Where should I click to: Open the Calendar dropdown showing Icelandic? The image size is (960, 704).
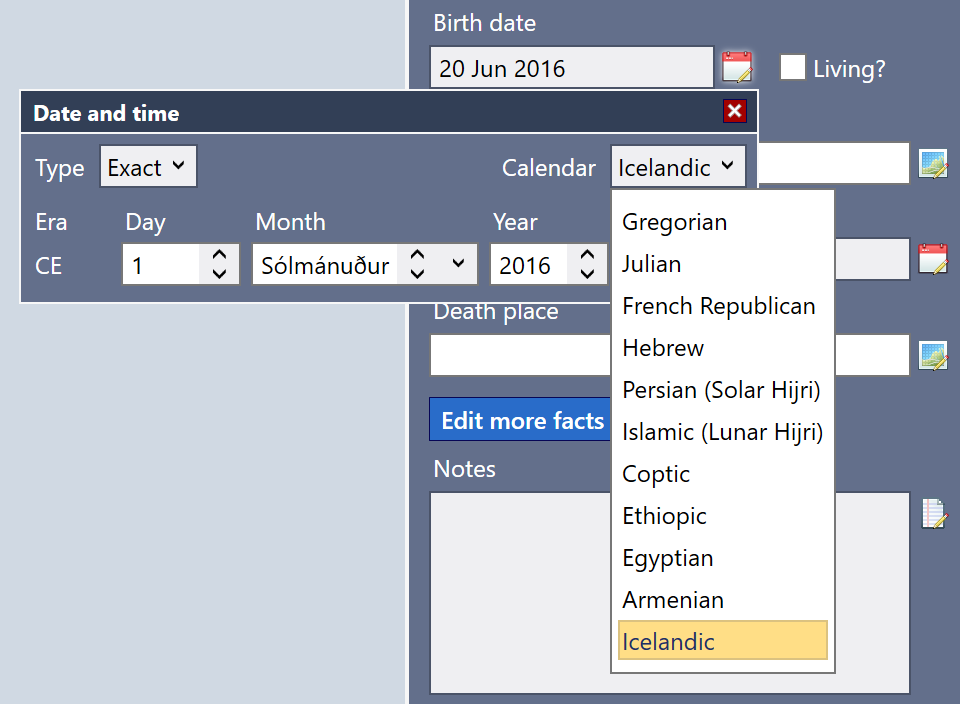tap(678, 166)
